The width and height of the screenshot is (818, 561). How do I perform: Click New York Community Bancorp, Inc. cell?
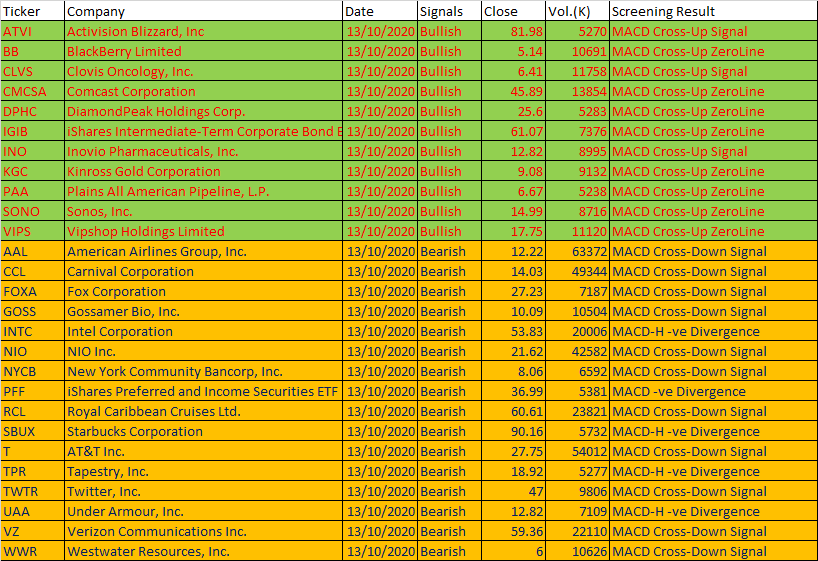coord(203,372)
